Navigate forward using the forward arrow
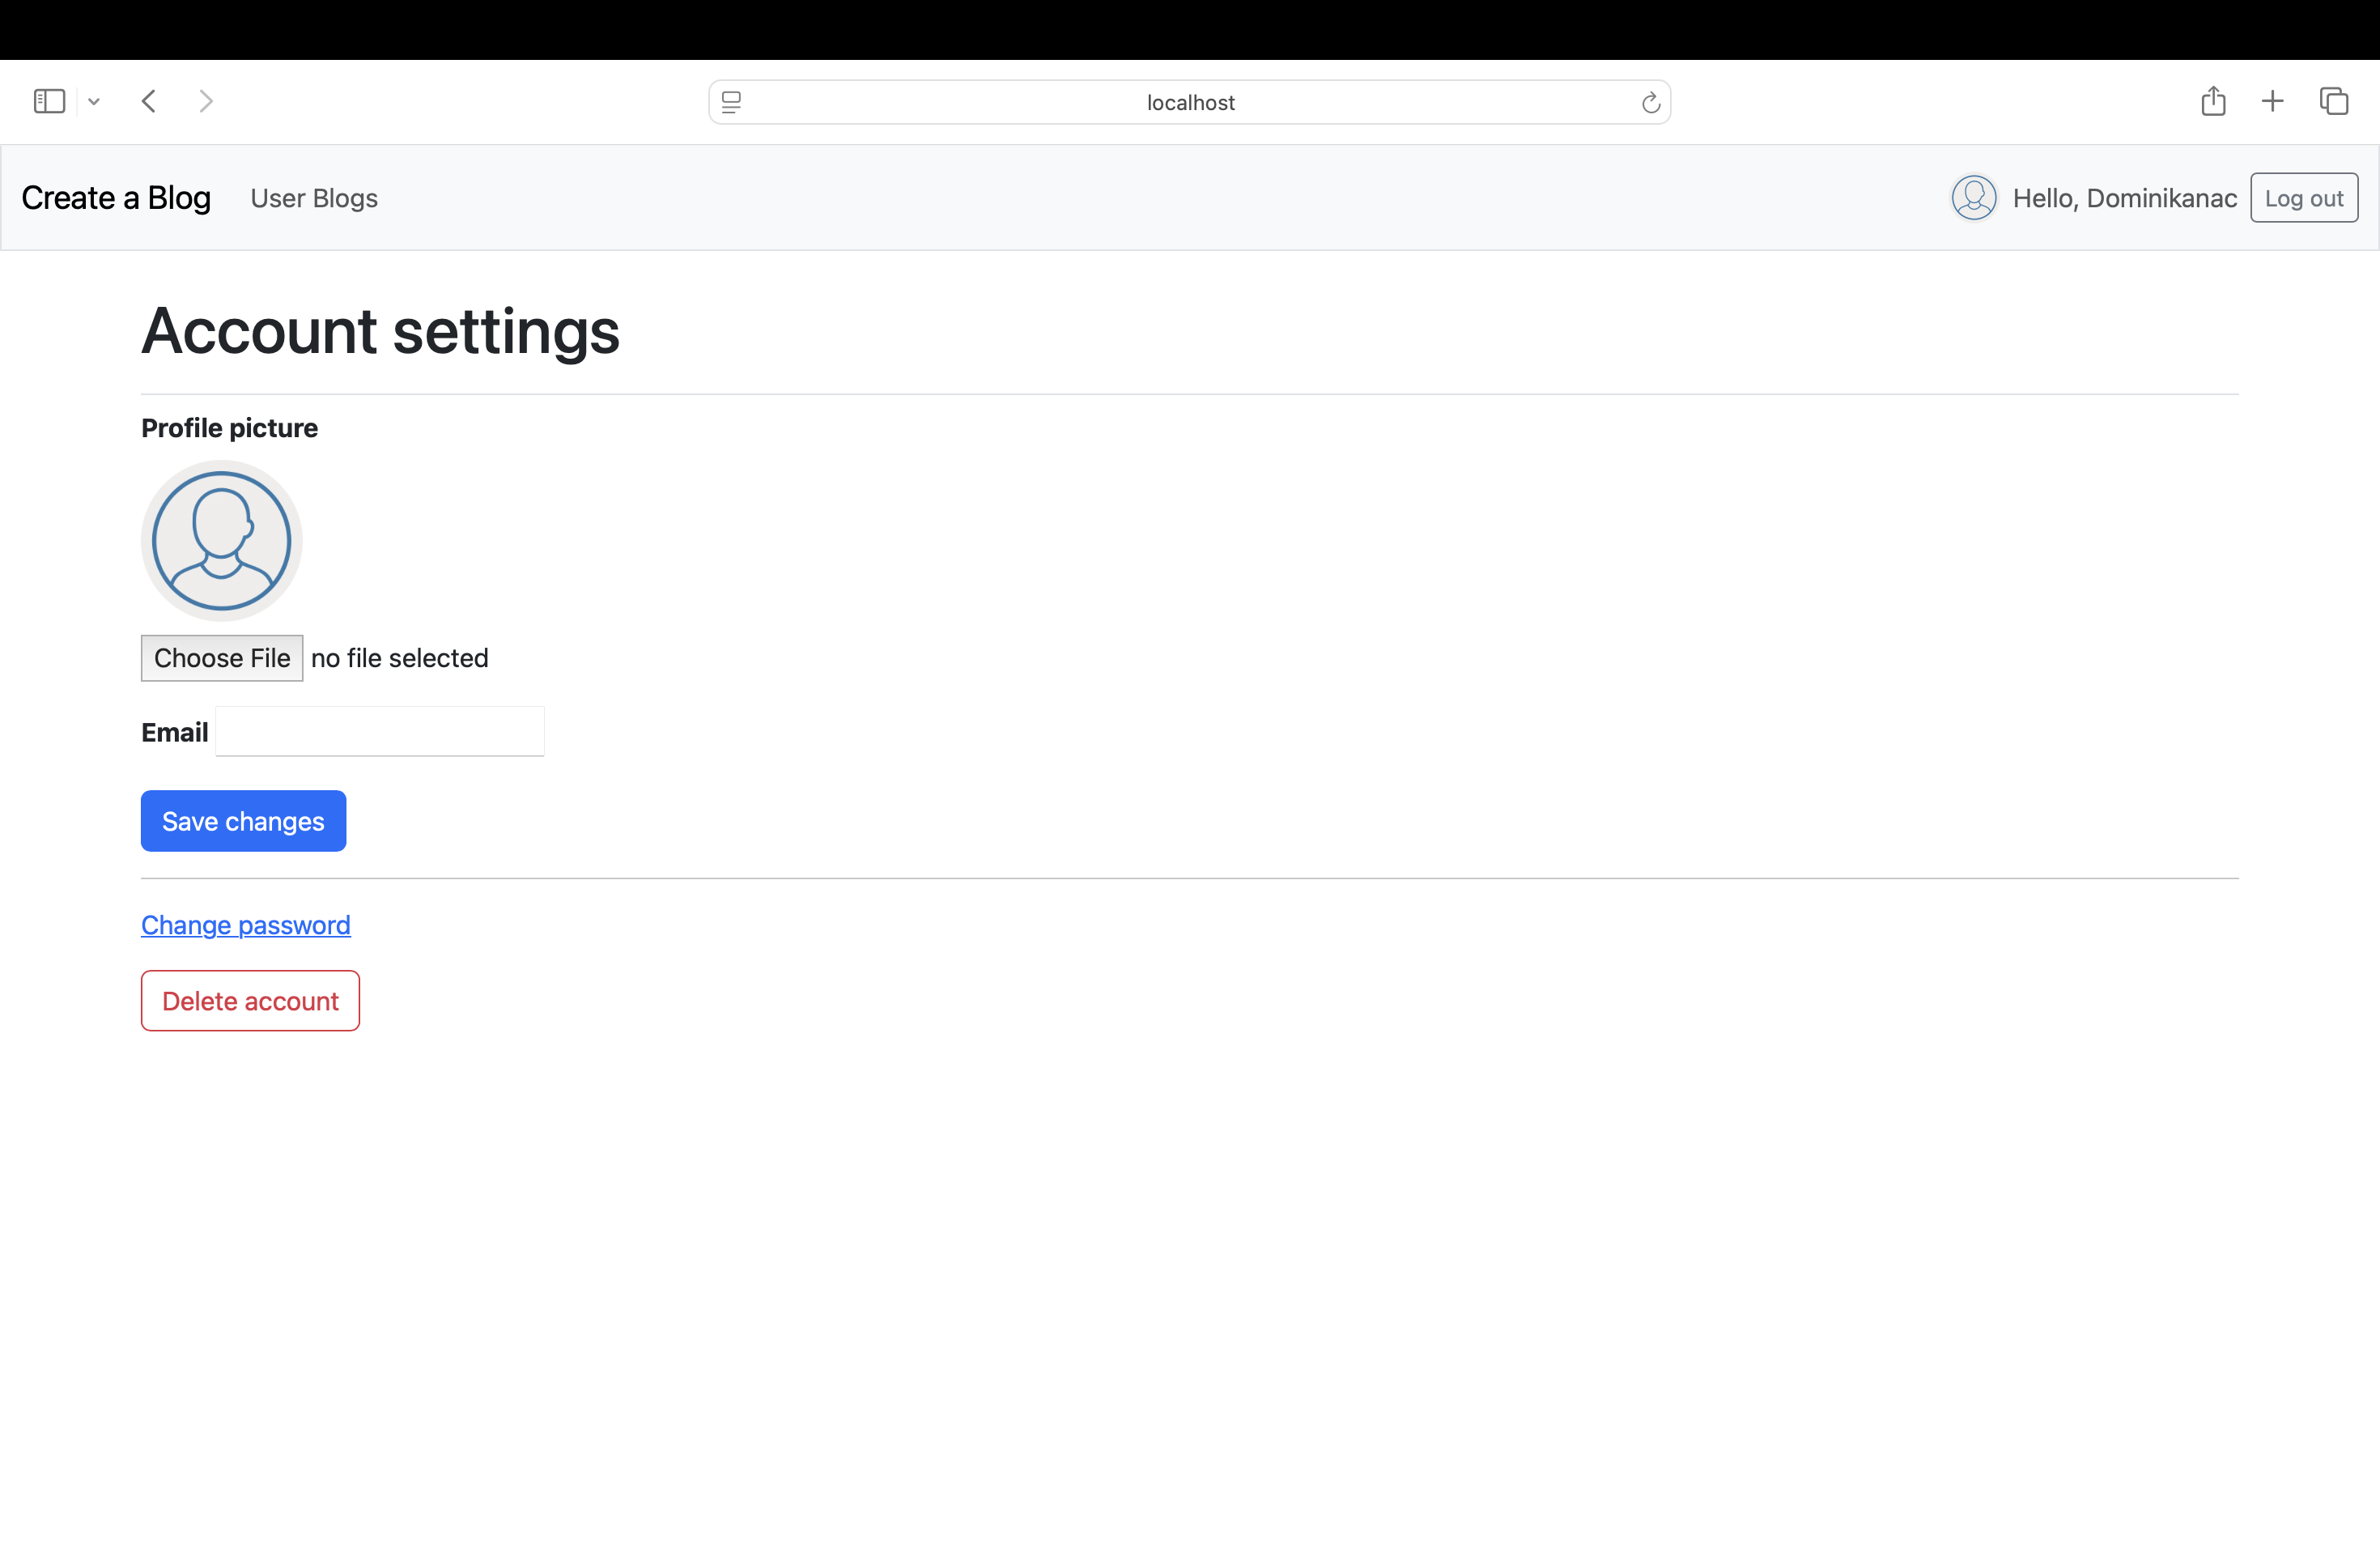The width and height of the screenshot is (2380, 1548). point(206,100)
